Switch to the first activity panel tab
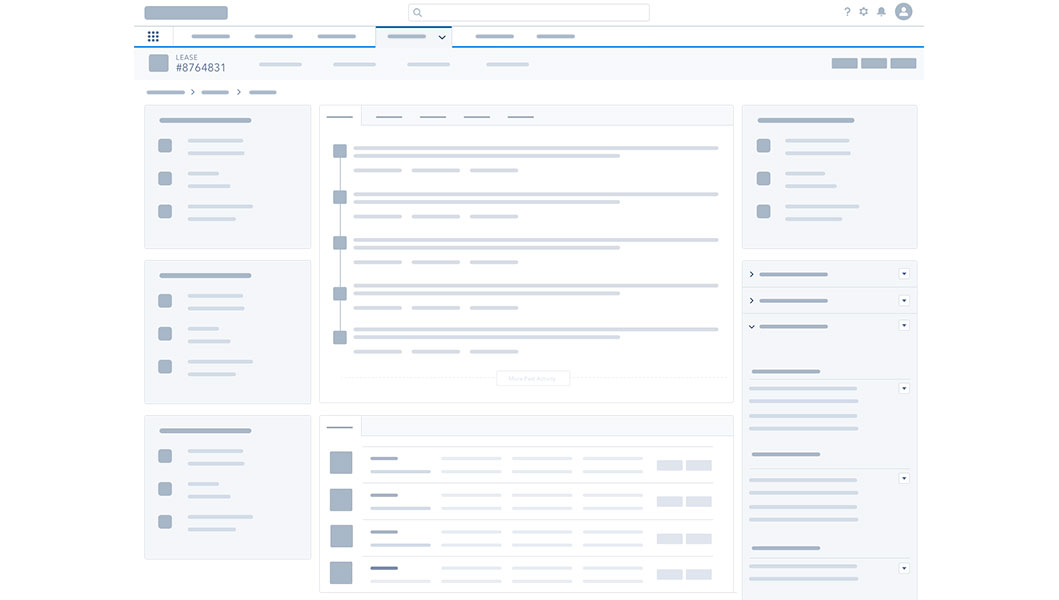 (339, 115)
